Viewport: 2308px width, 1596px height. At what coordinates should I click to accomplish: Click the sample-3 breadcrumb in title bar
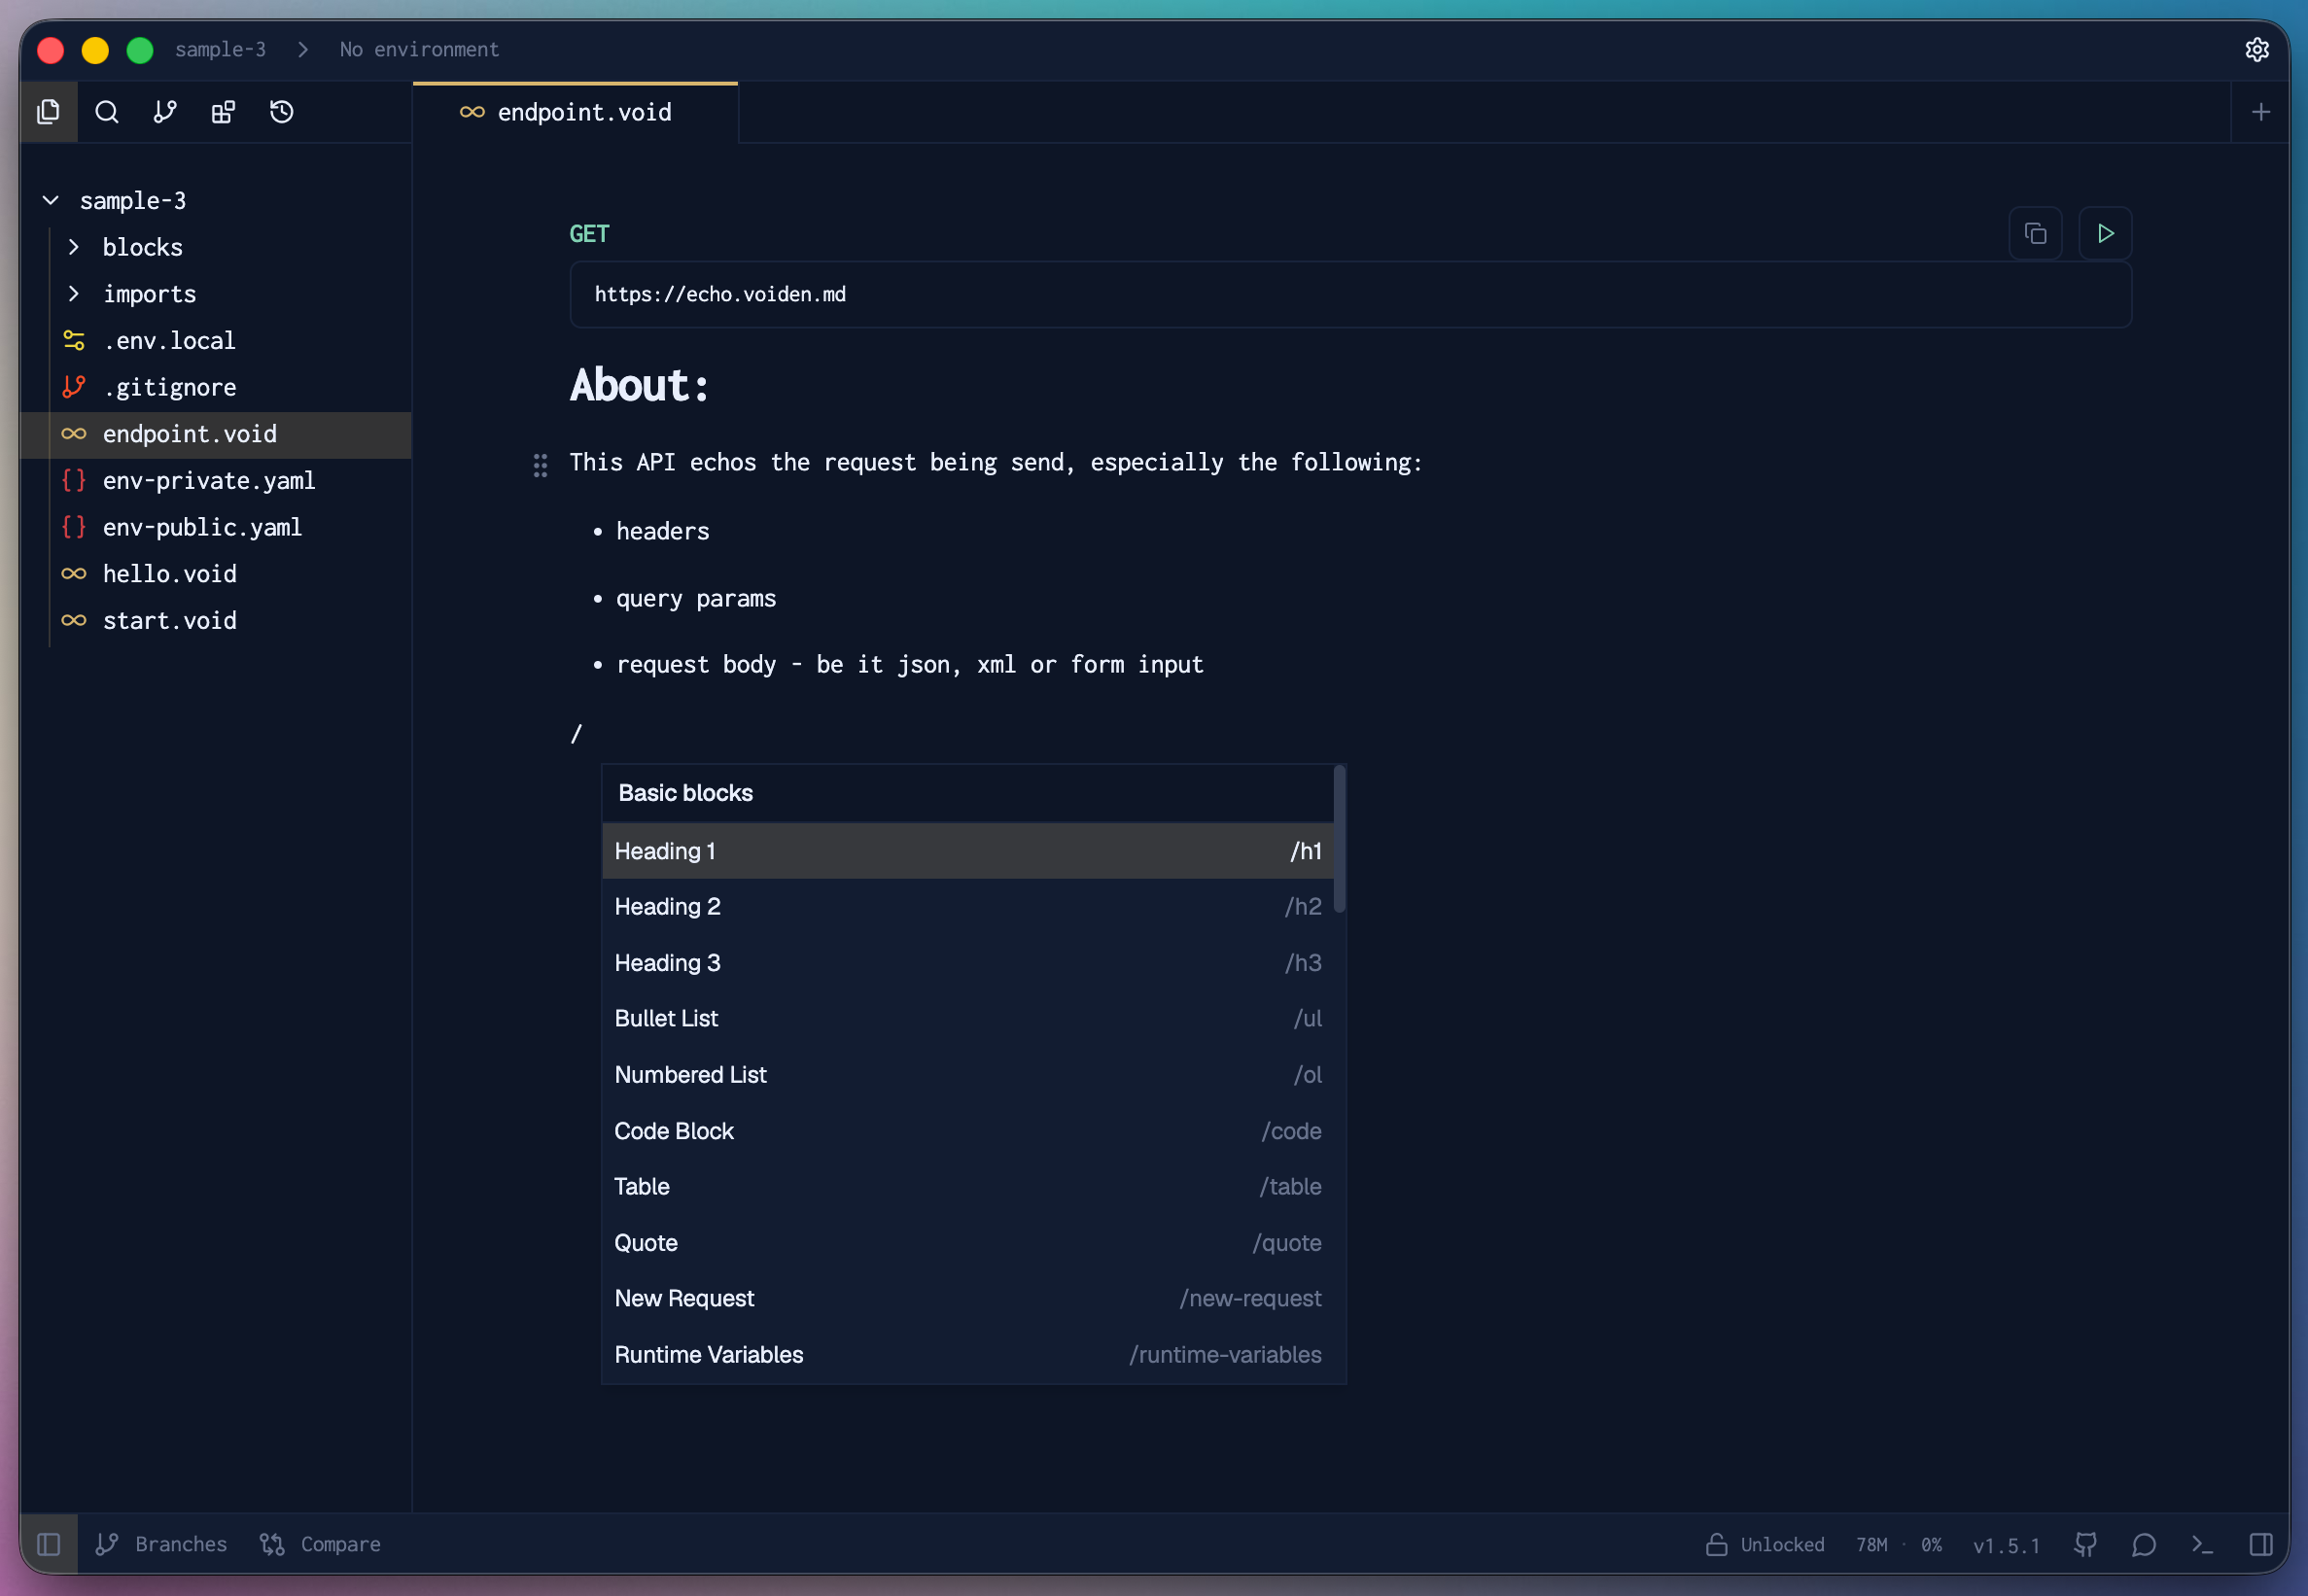pos(220,49)
